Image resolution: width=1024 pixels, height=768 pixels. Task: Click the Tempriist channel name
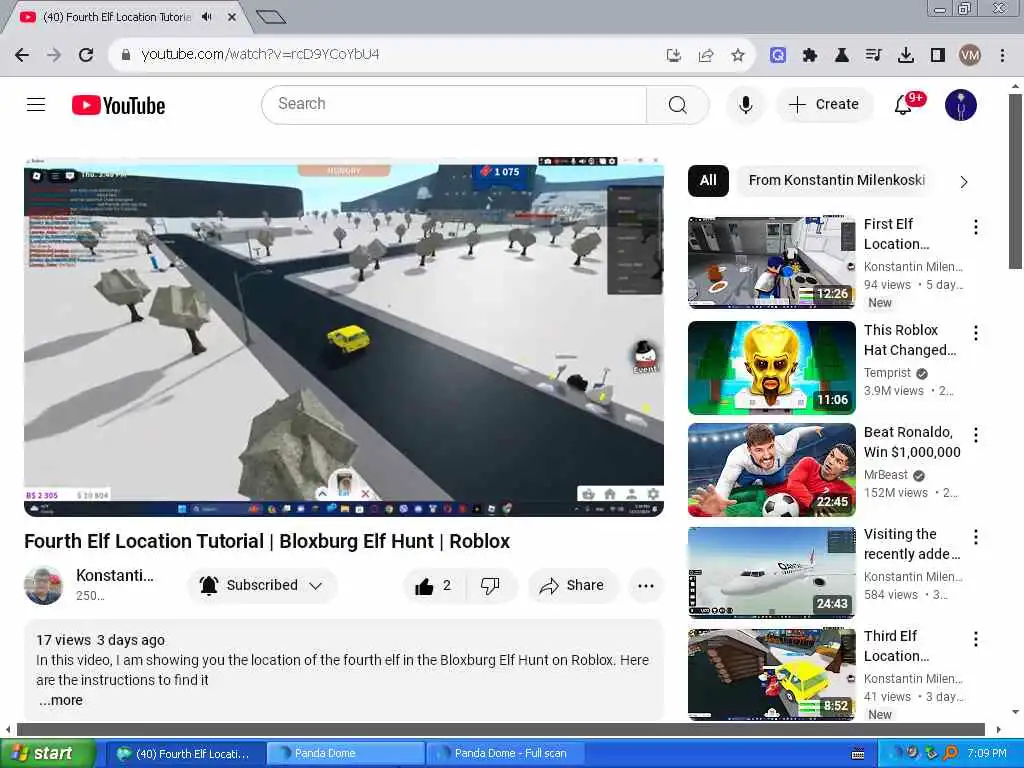tap(887, 373)
